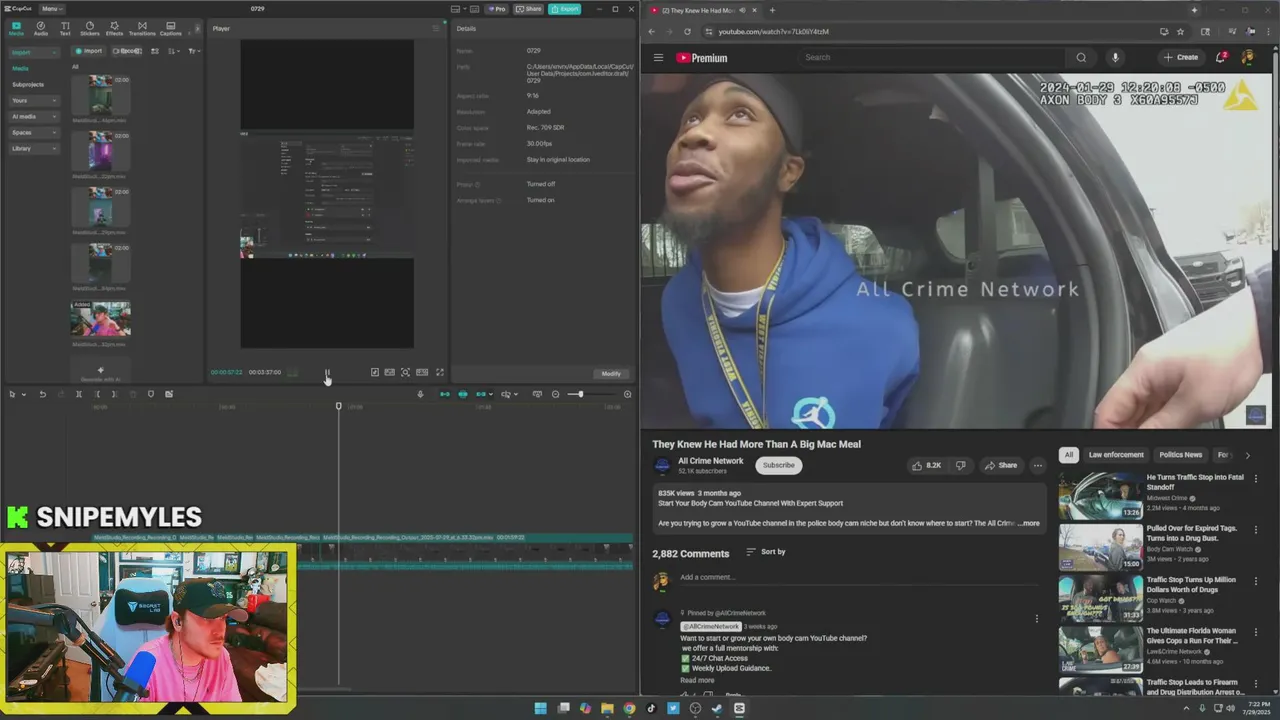The image size is (1280, 720).
Task: Click the zoom out magnifier on timeline
Action: (x=556, y=394)
